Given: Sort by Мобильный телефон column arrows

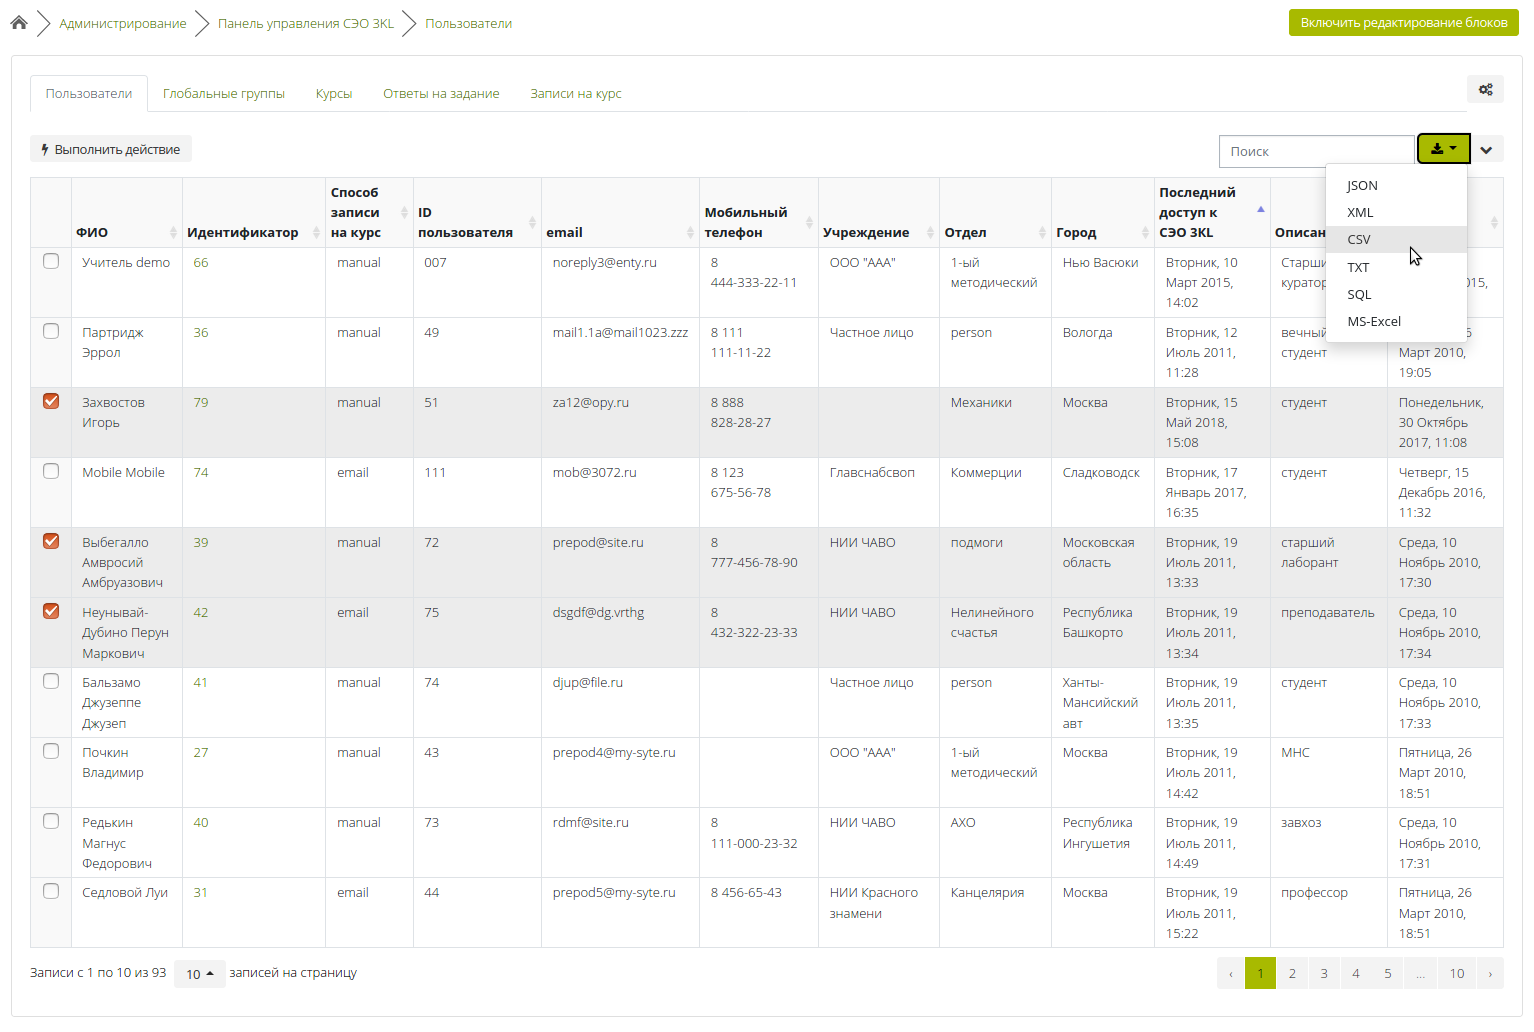Looking at the screenshot, I should [809, 222].
